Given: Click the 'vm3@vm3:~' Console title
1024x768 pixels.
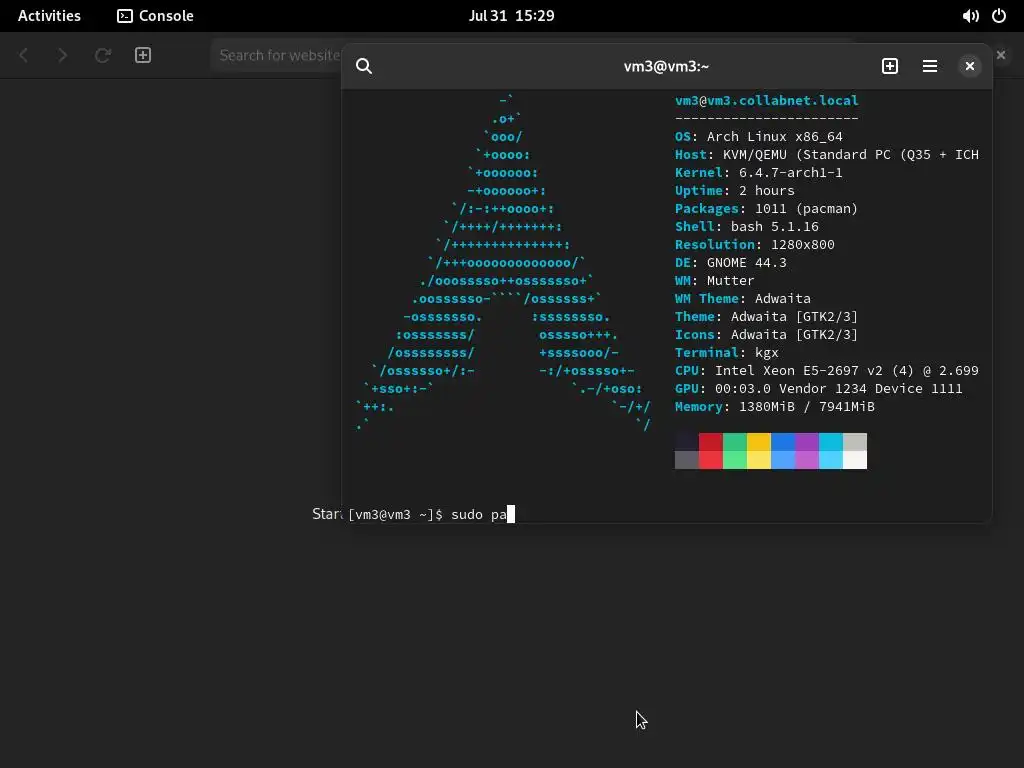Looking at the screenshot, I should click(x=666, y=66).
